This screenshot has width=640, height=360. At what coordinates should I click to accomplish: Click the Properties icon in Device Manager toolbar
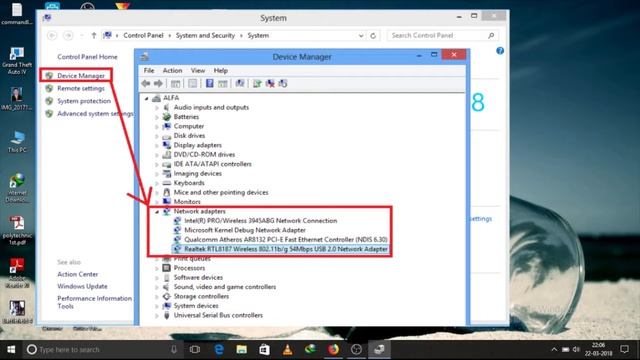click(x=192, y=84)
